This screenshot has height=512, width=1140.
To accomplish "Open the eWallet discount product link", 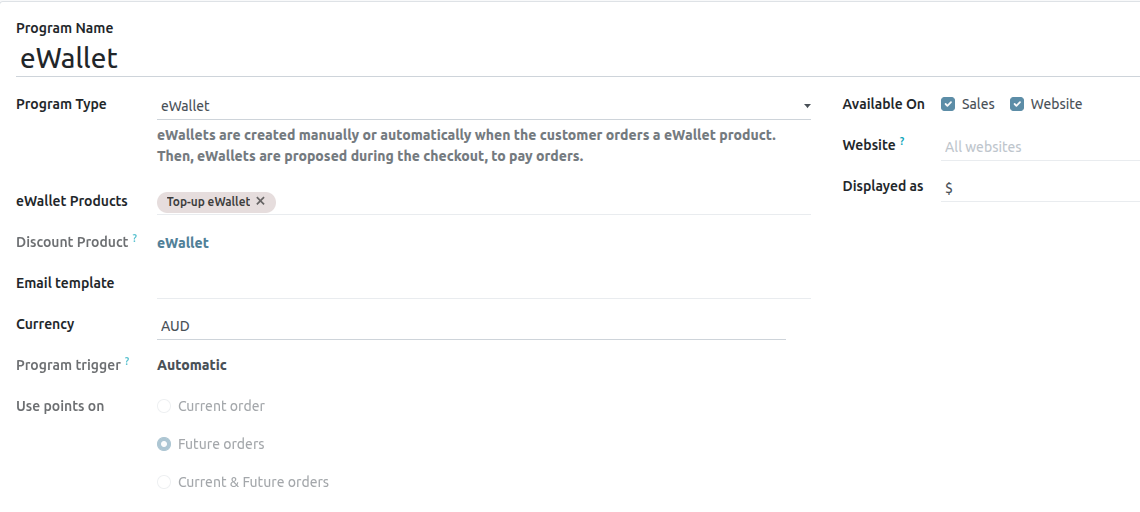I will (x=183, y=243).
